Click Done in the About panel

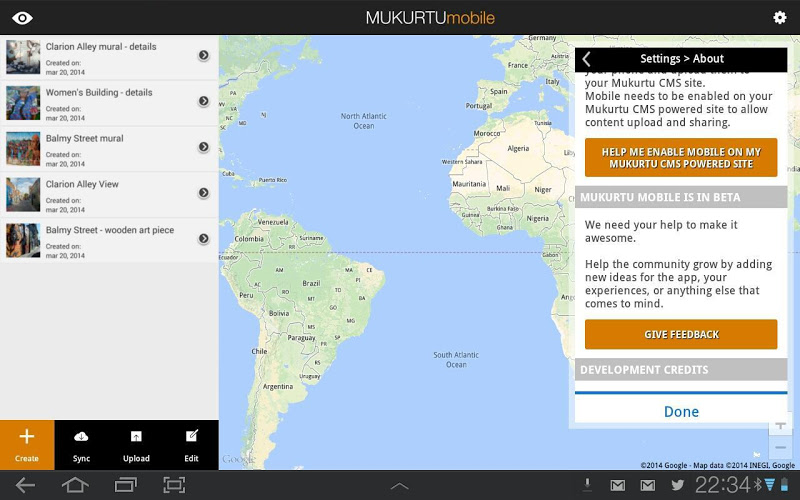(x=681, y=412)
